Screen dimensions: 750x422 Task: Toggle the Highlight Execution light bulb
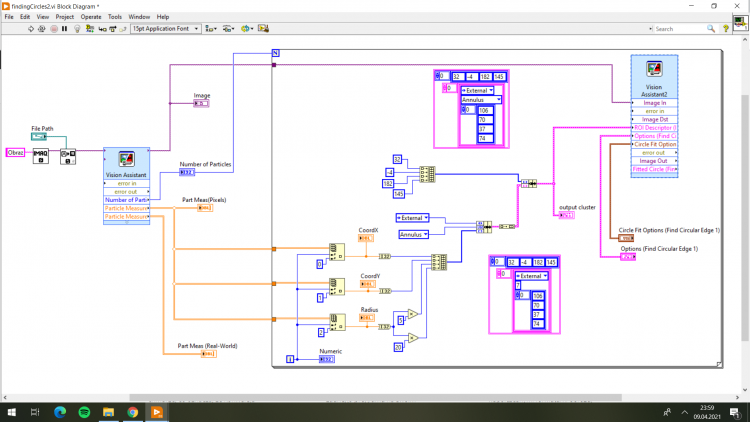tap(77, 29)
